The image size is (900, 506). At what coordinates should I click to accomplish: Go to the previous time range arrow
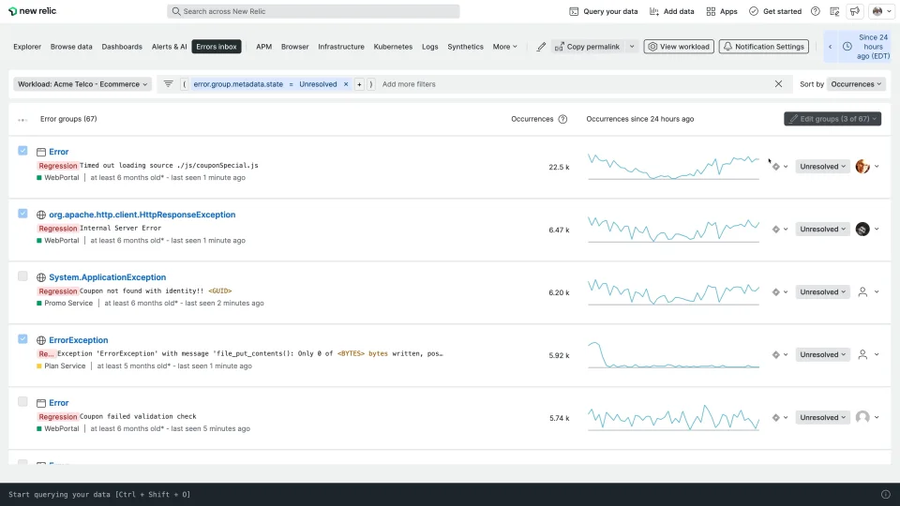pos(830,47)
